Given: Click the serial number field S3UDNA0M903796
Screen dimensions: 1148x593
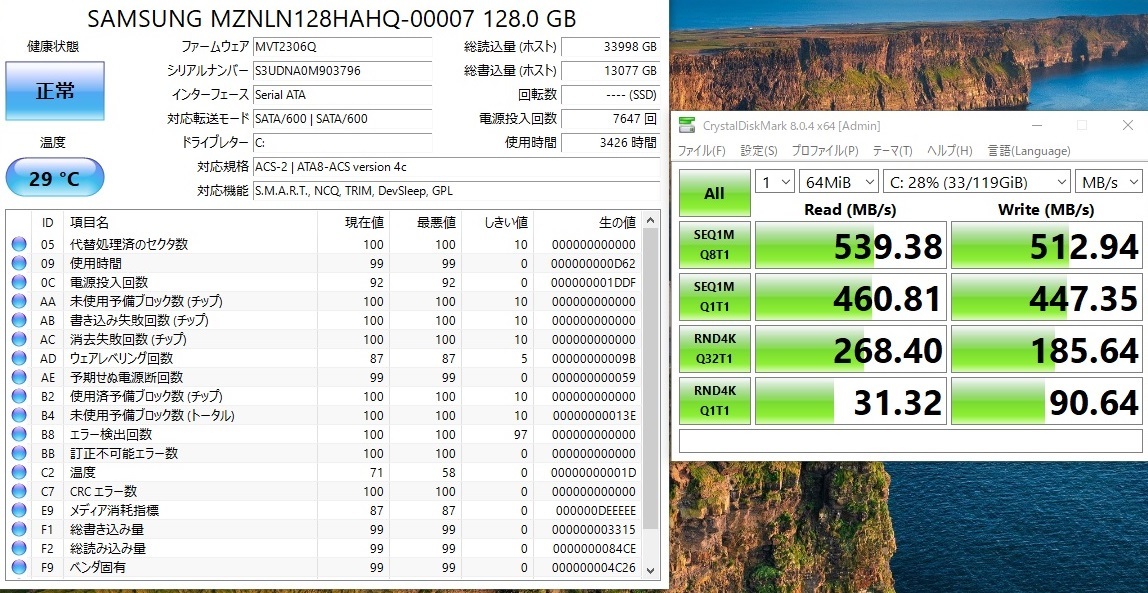Looking at the screenshot, I should coord(342,71).
